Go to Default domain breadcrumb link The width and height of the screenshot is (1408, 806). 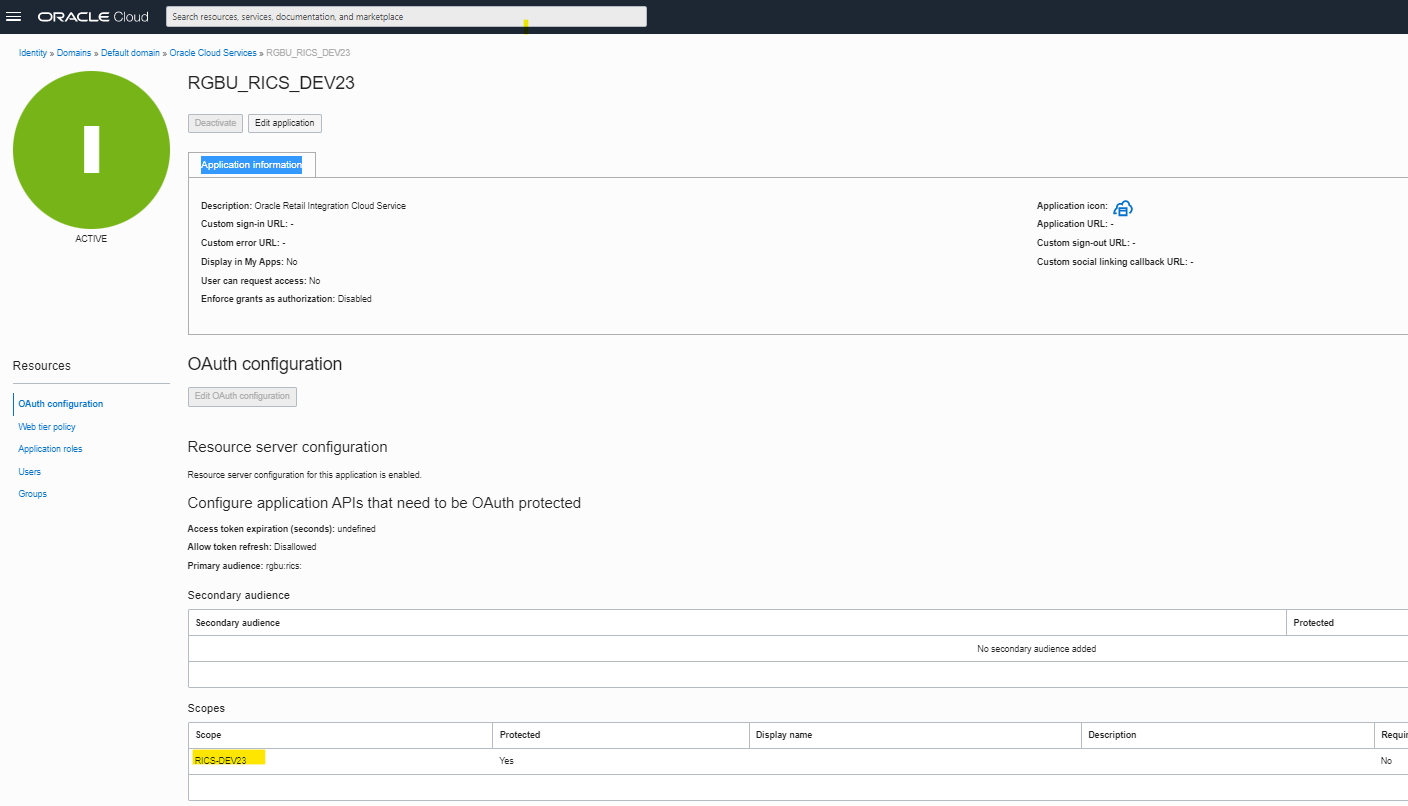(x=130, y=52)
